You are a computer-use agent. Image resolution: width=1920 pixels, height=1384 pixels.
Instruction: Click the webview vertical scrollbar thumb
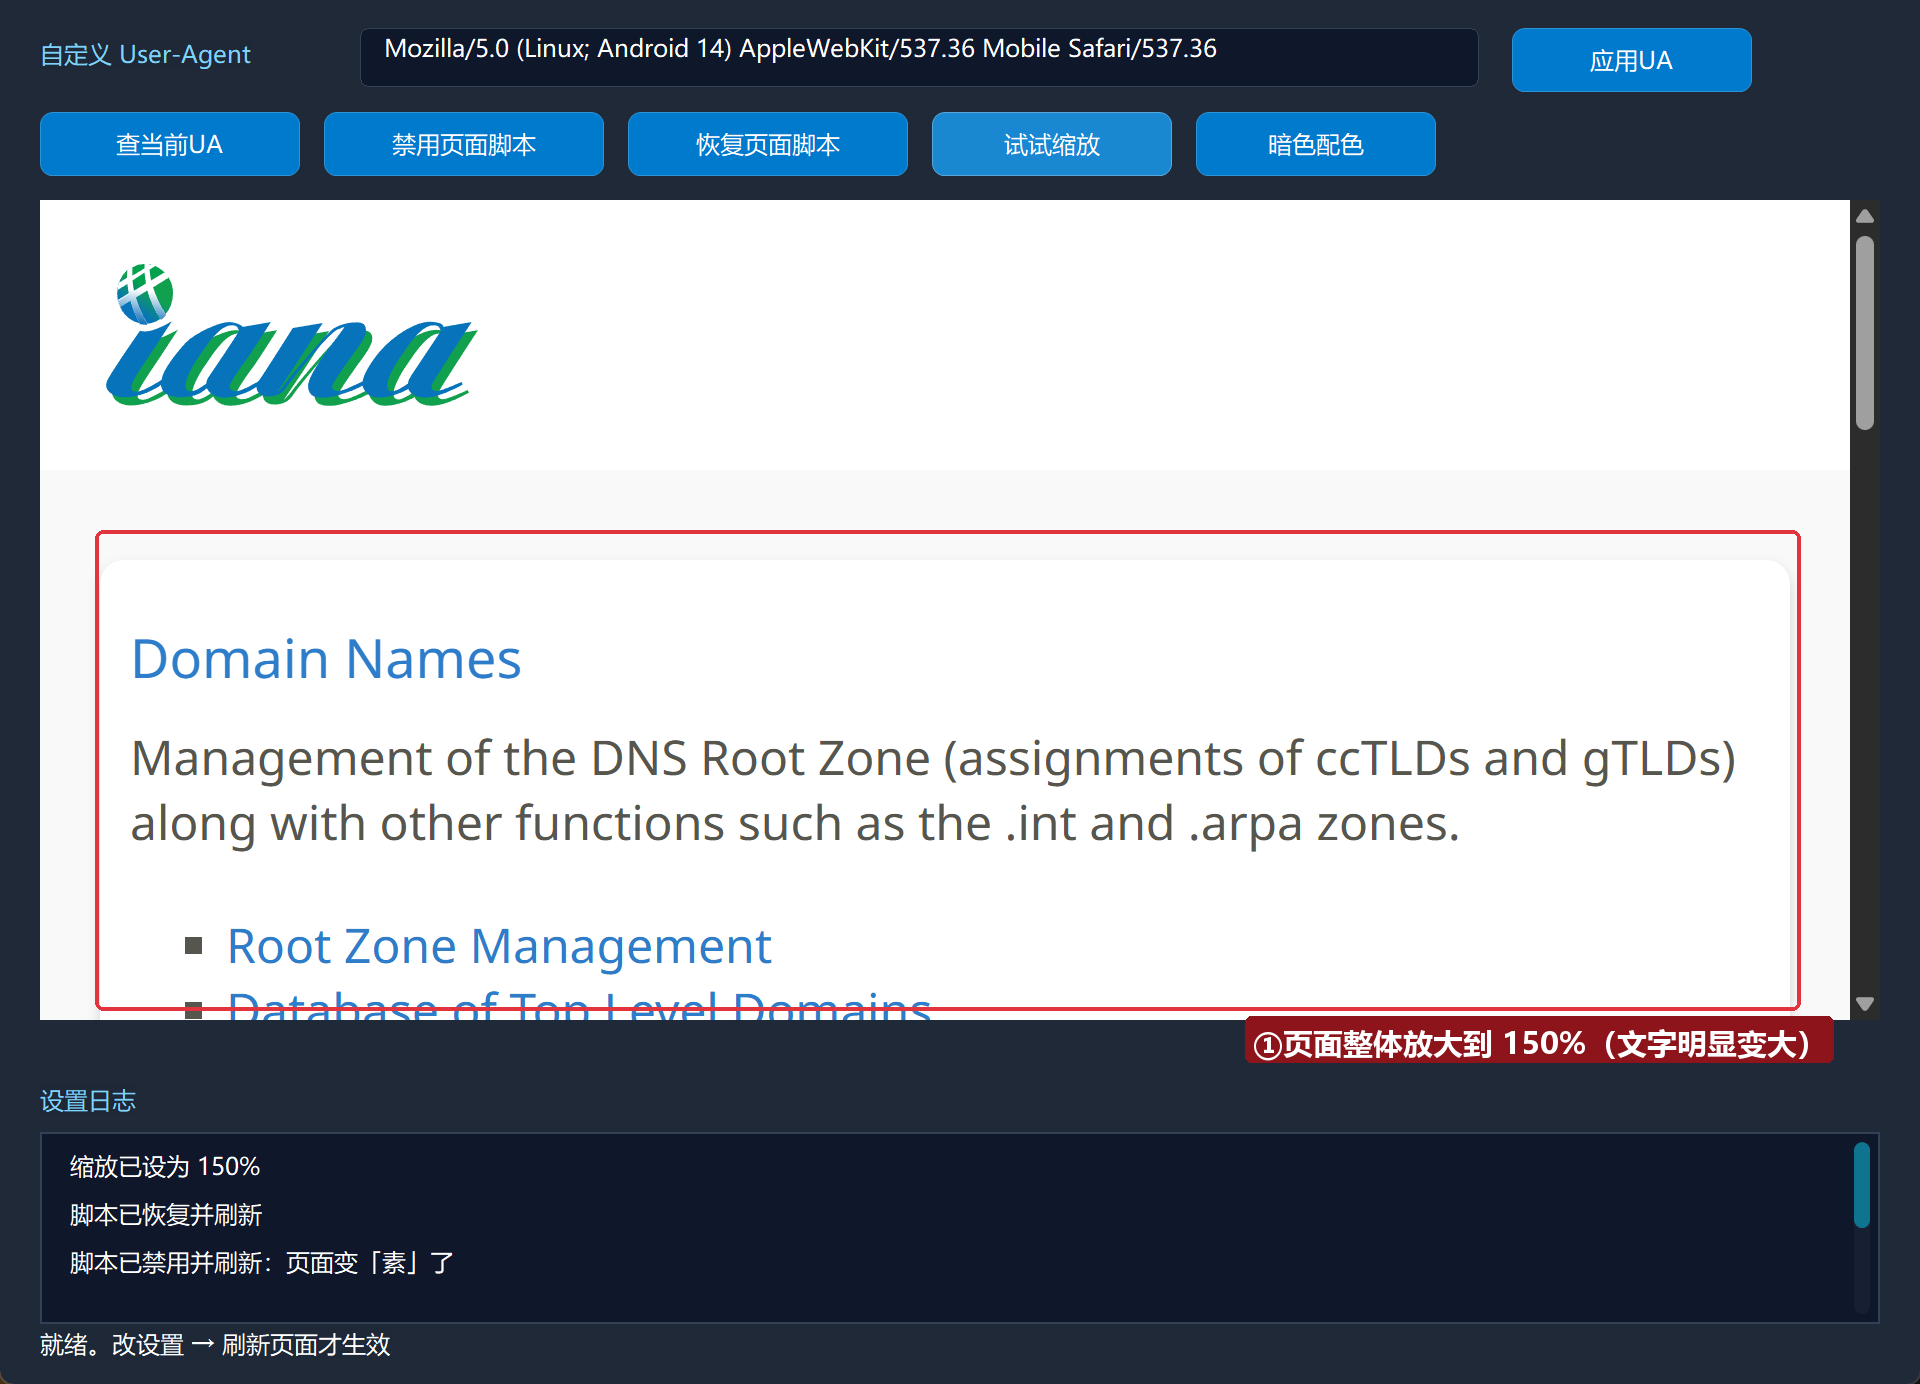1865,333
